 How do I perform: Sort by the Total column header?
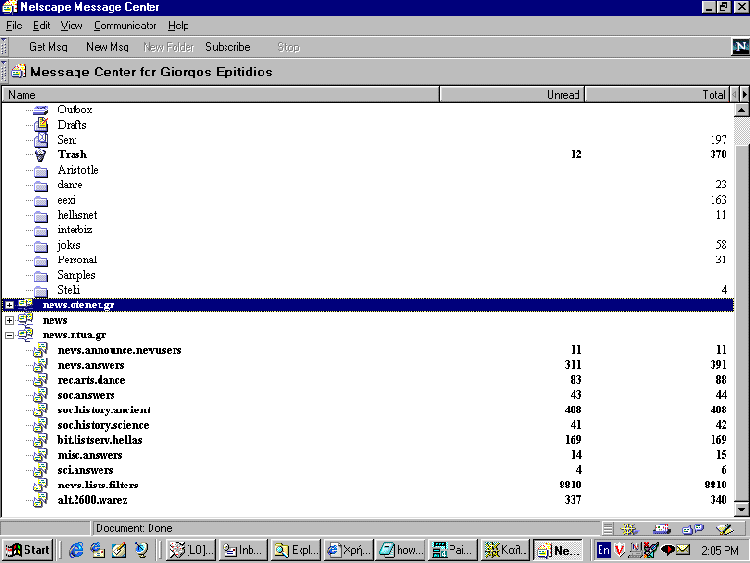[658, 95]
